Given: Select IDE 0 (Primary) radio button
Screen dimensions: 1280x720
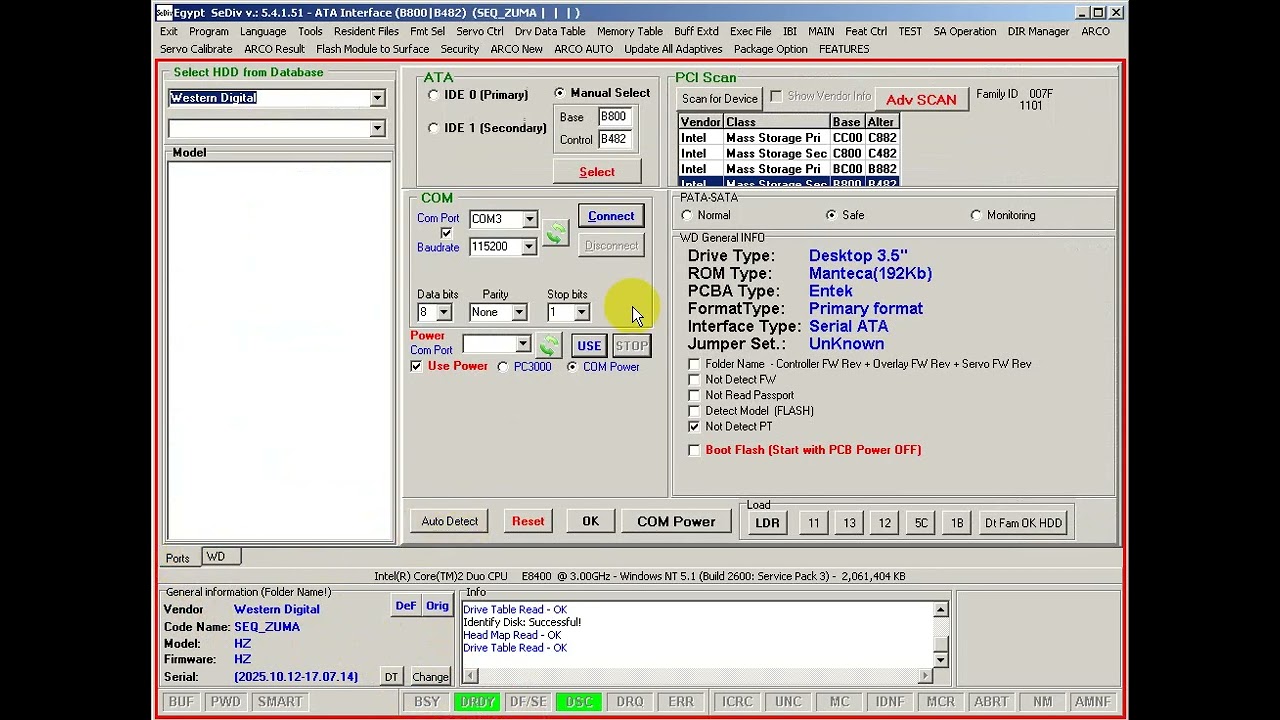Looking at the screenshot, I should [434, 95].
